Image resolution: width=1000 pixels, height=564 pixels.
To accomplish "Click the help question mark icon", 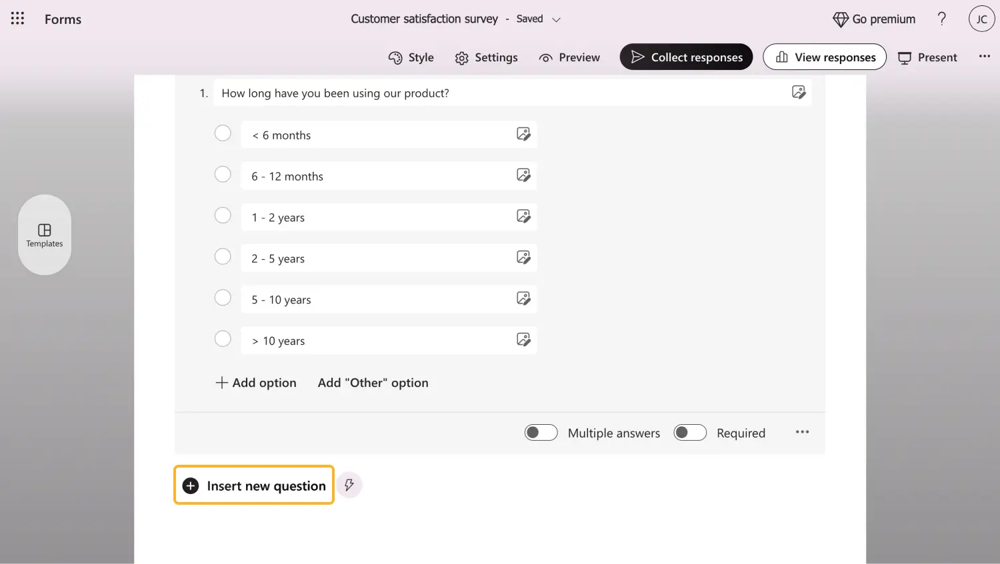I will [x=941, y=19].
